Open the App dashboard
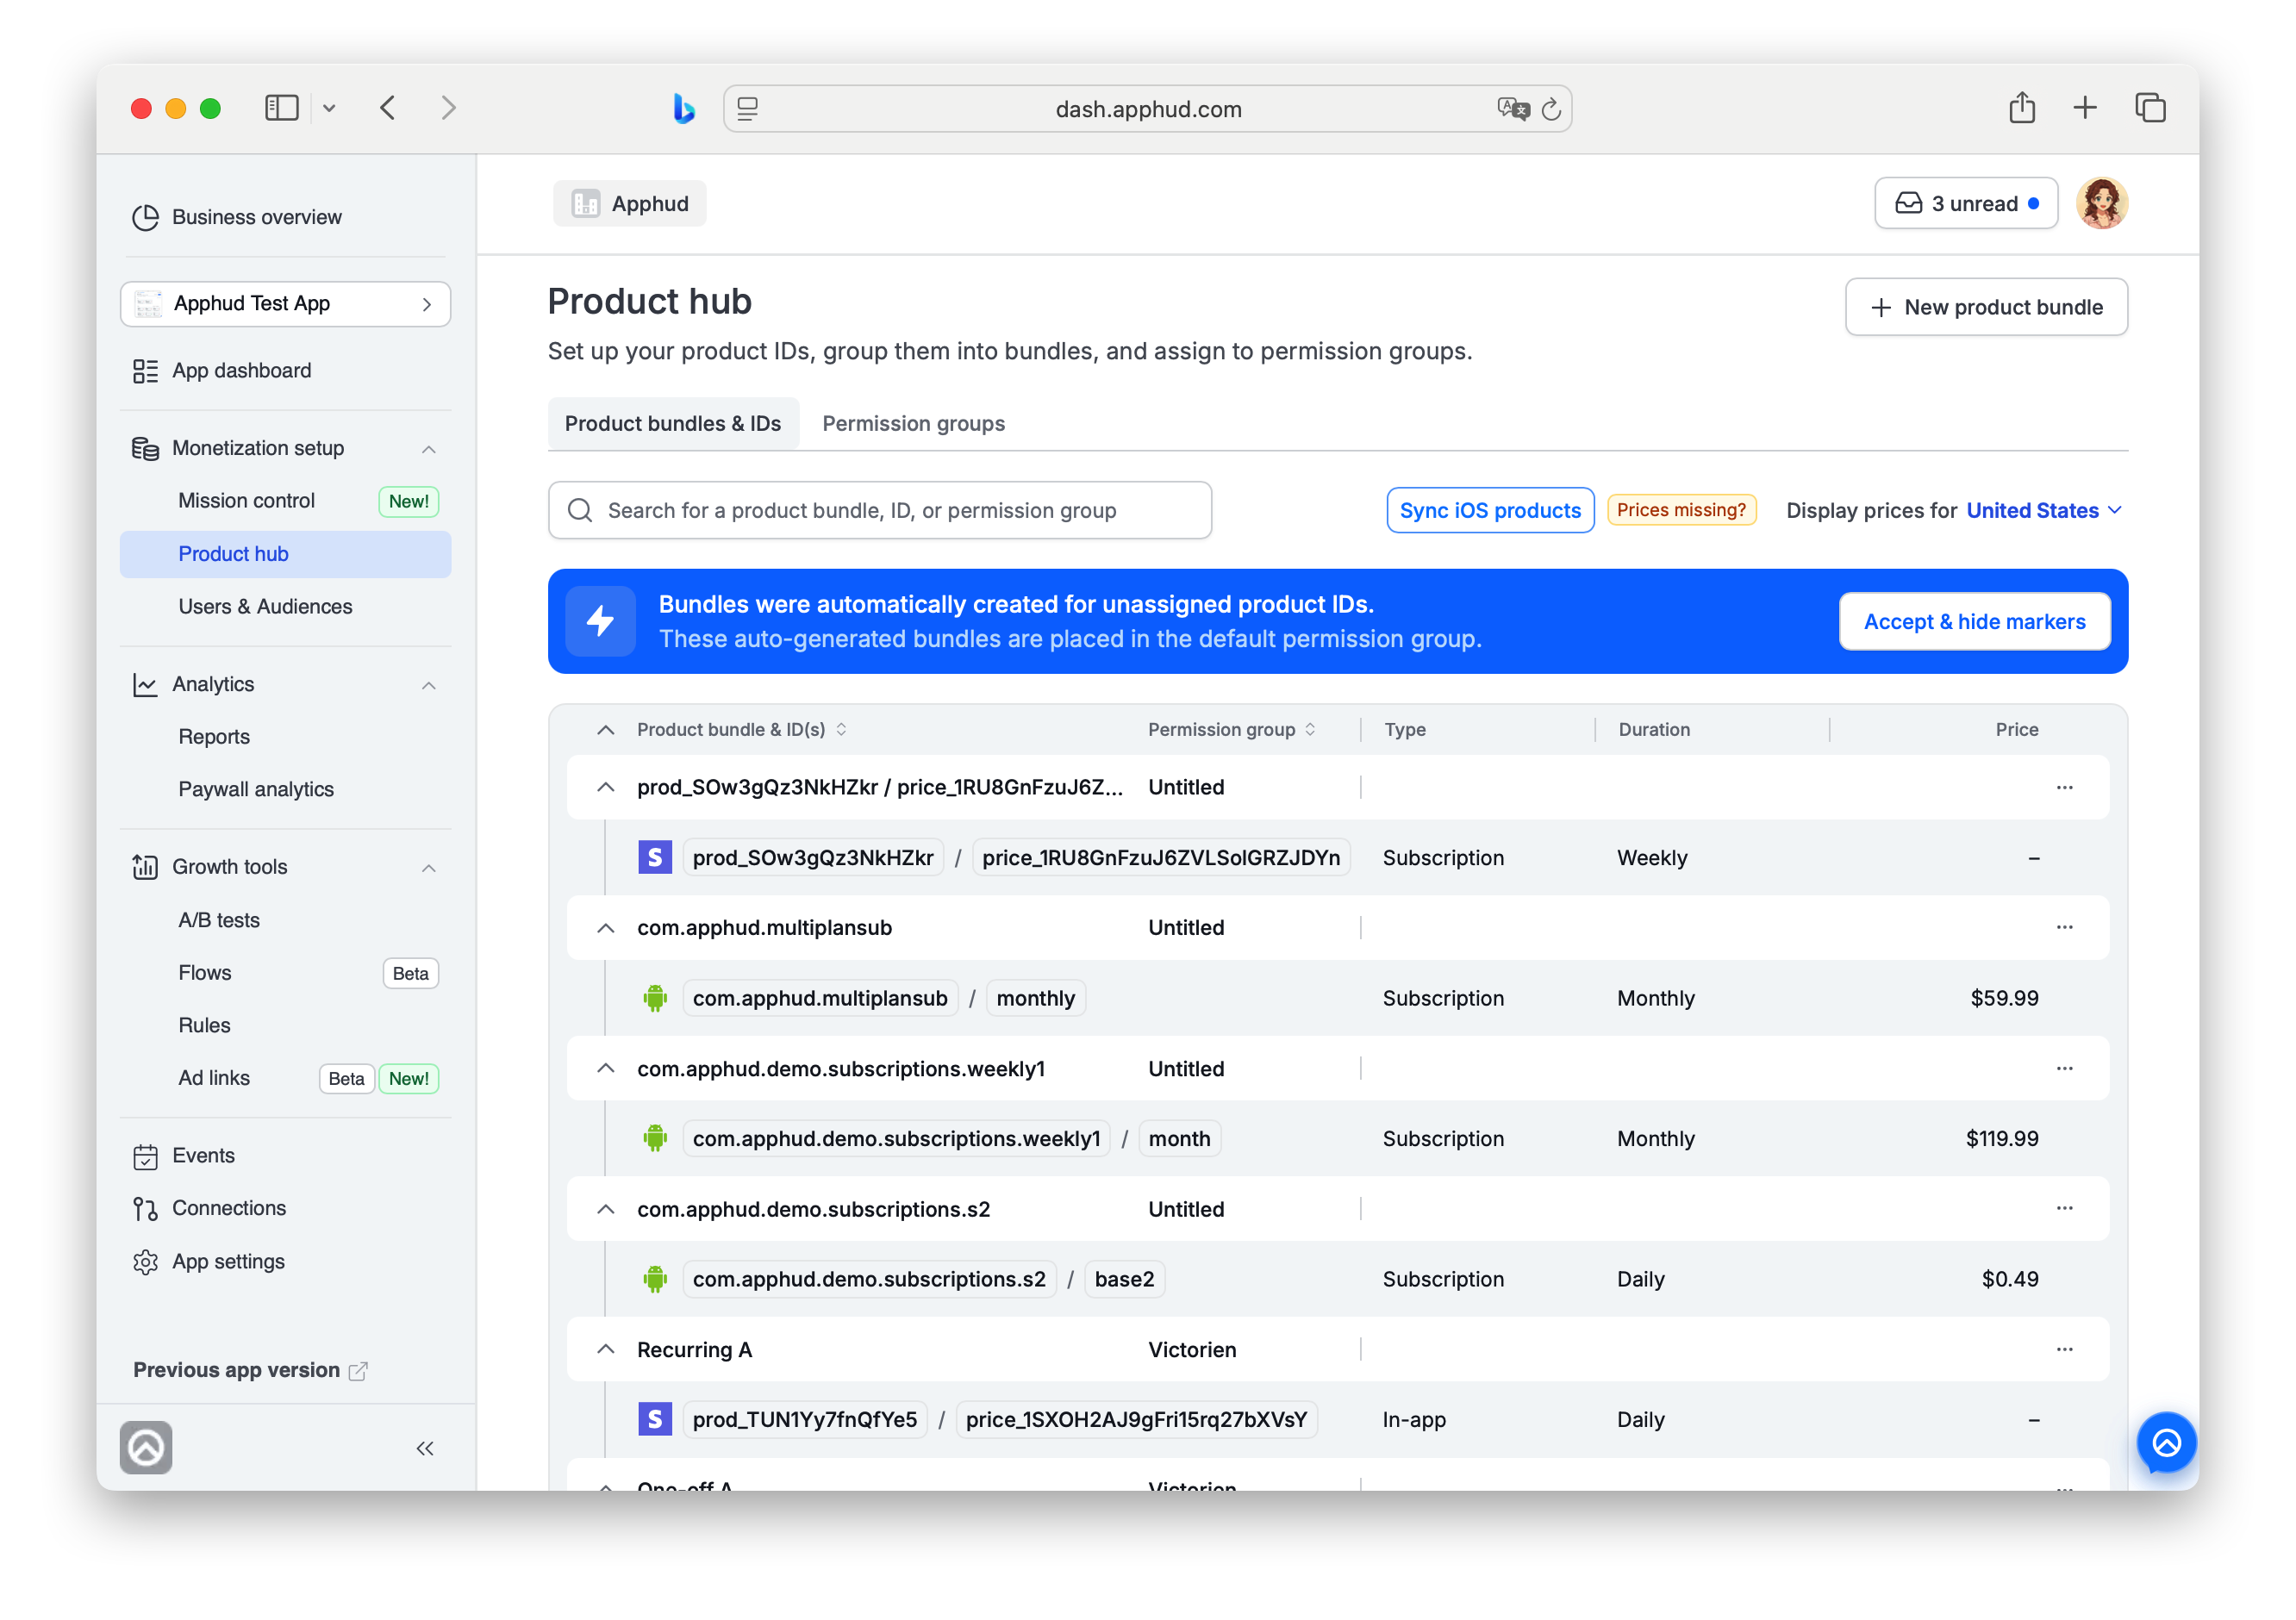 click(222, 371)
